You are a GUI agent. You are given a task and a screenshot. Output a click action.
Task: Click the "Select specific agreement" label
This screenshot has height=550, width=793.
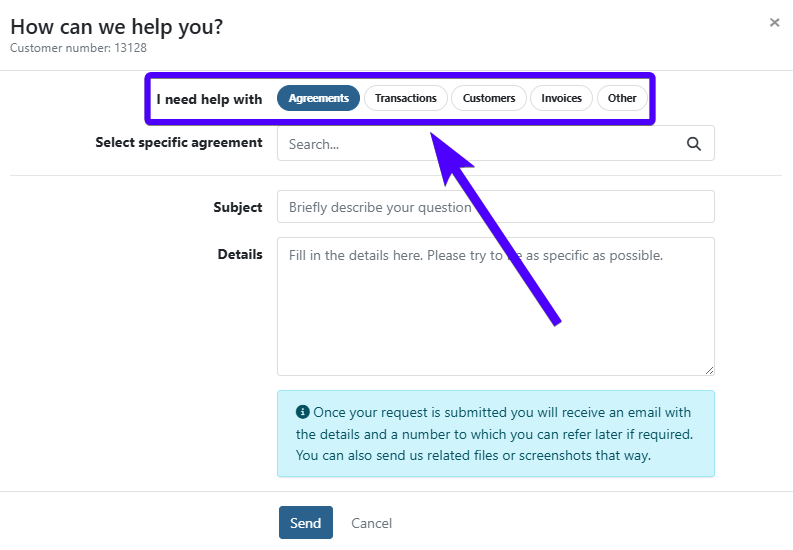[179, 142]
